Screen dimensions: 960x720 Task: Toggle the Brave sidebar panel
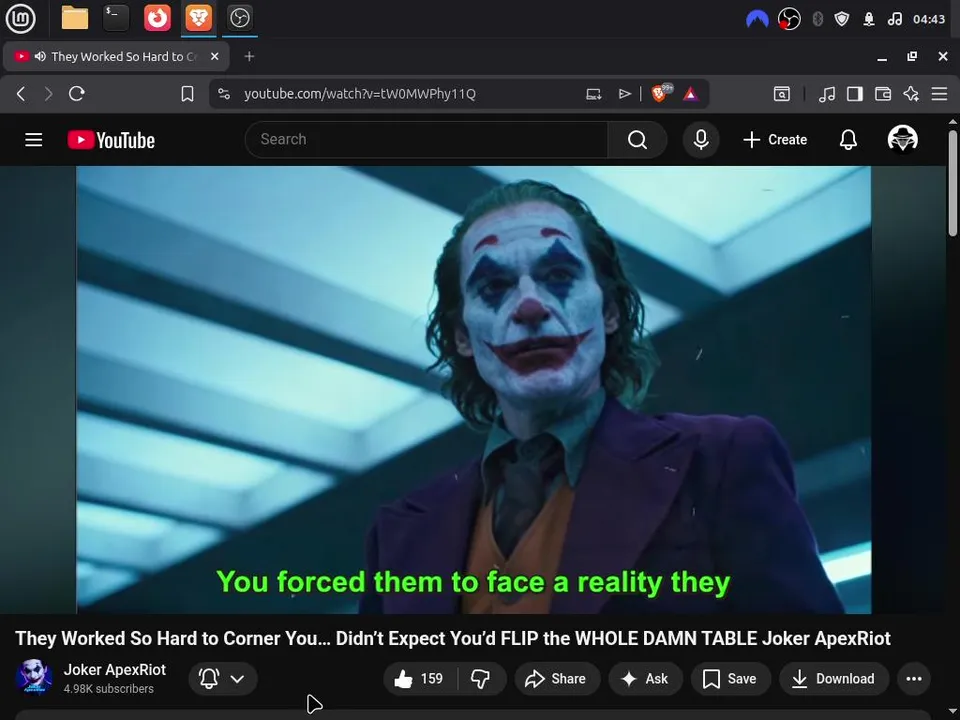pyautogui.click(x=855, y=94)
